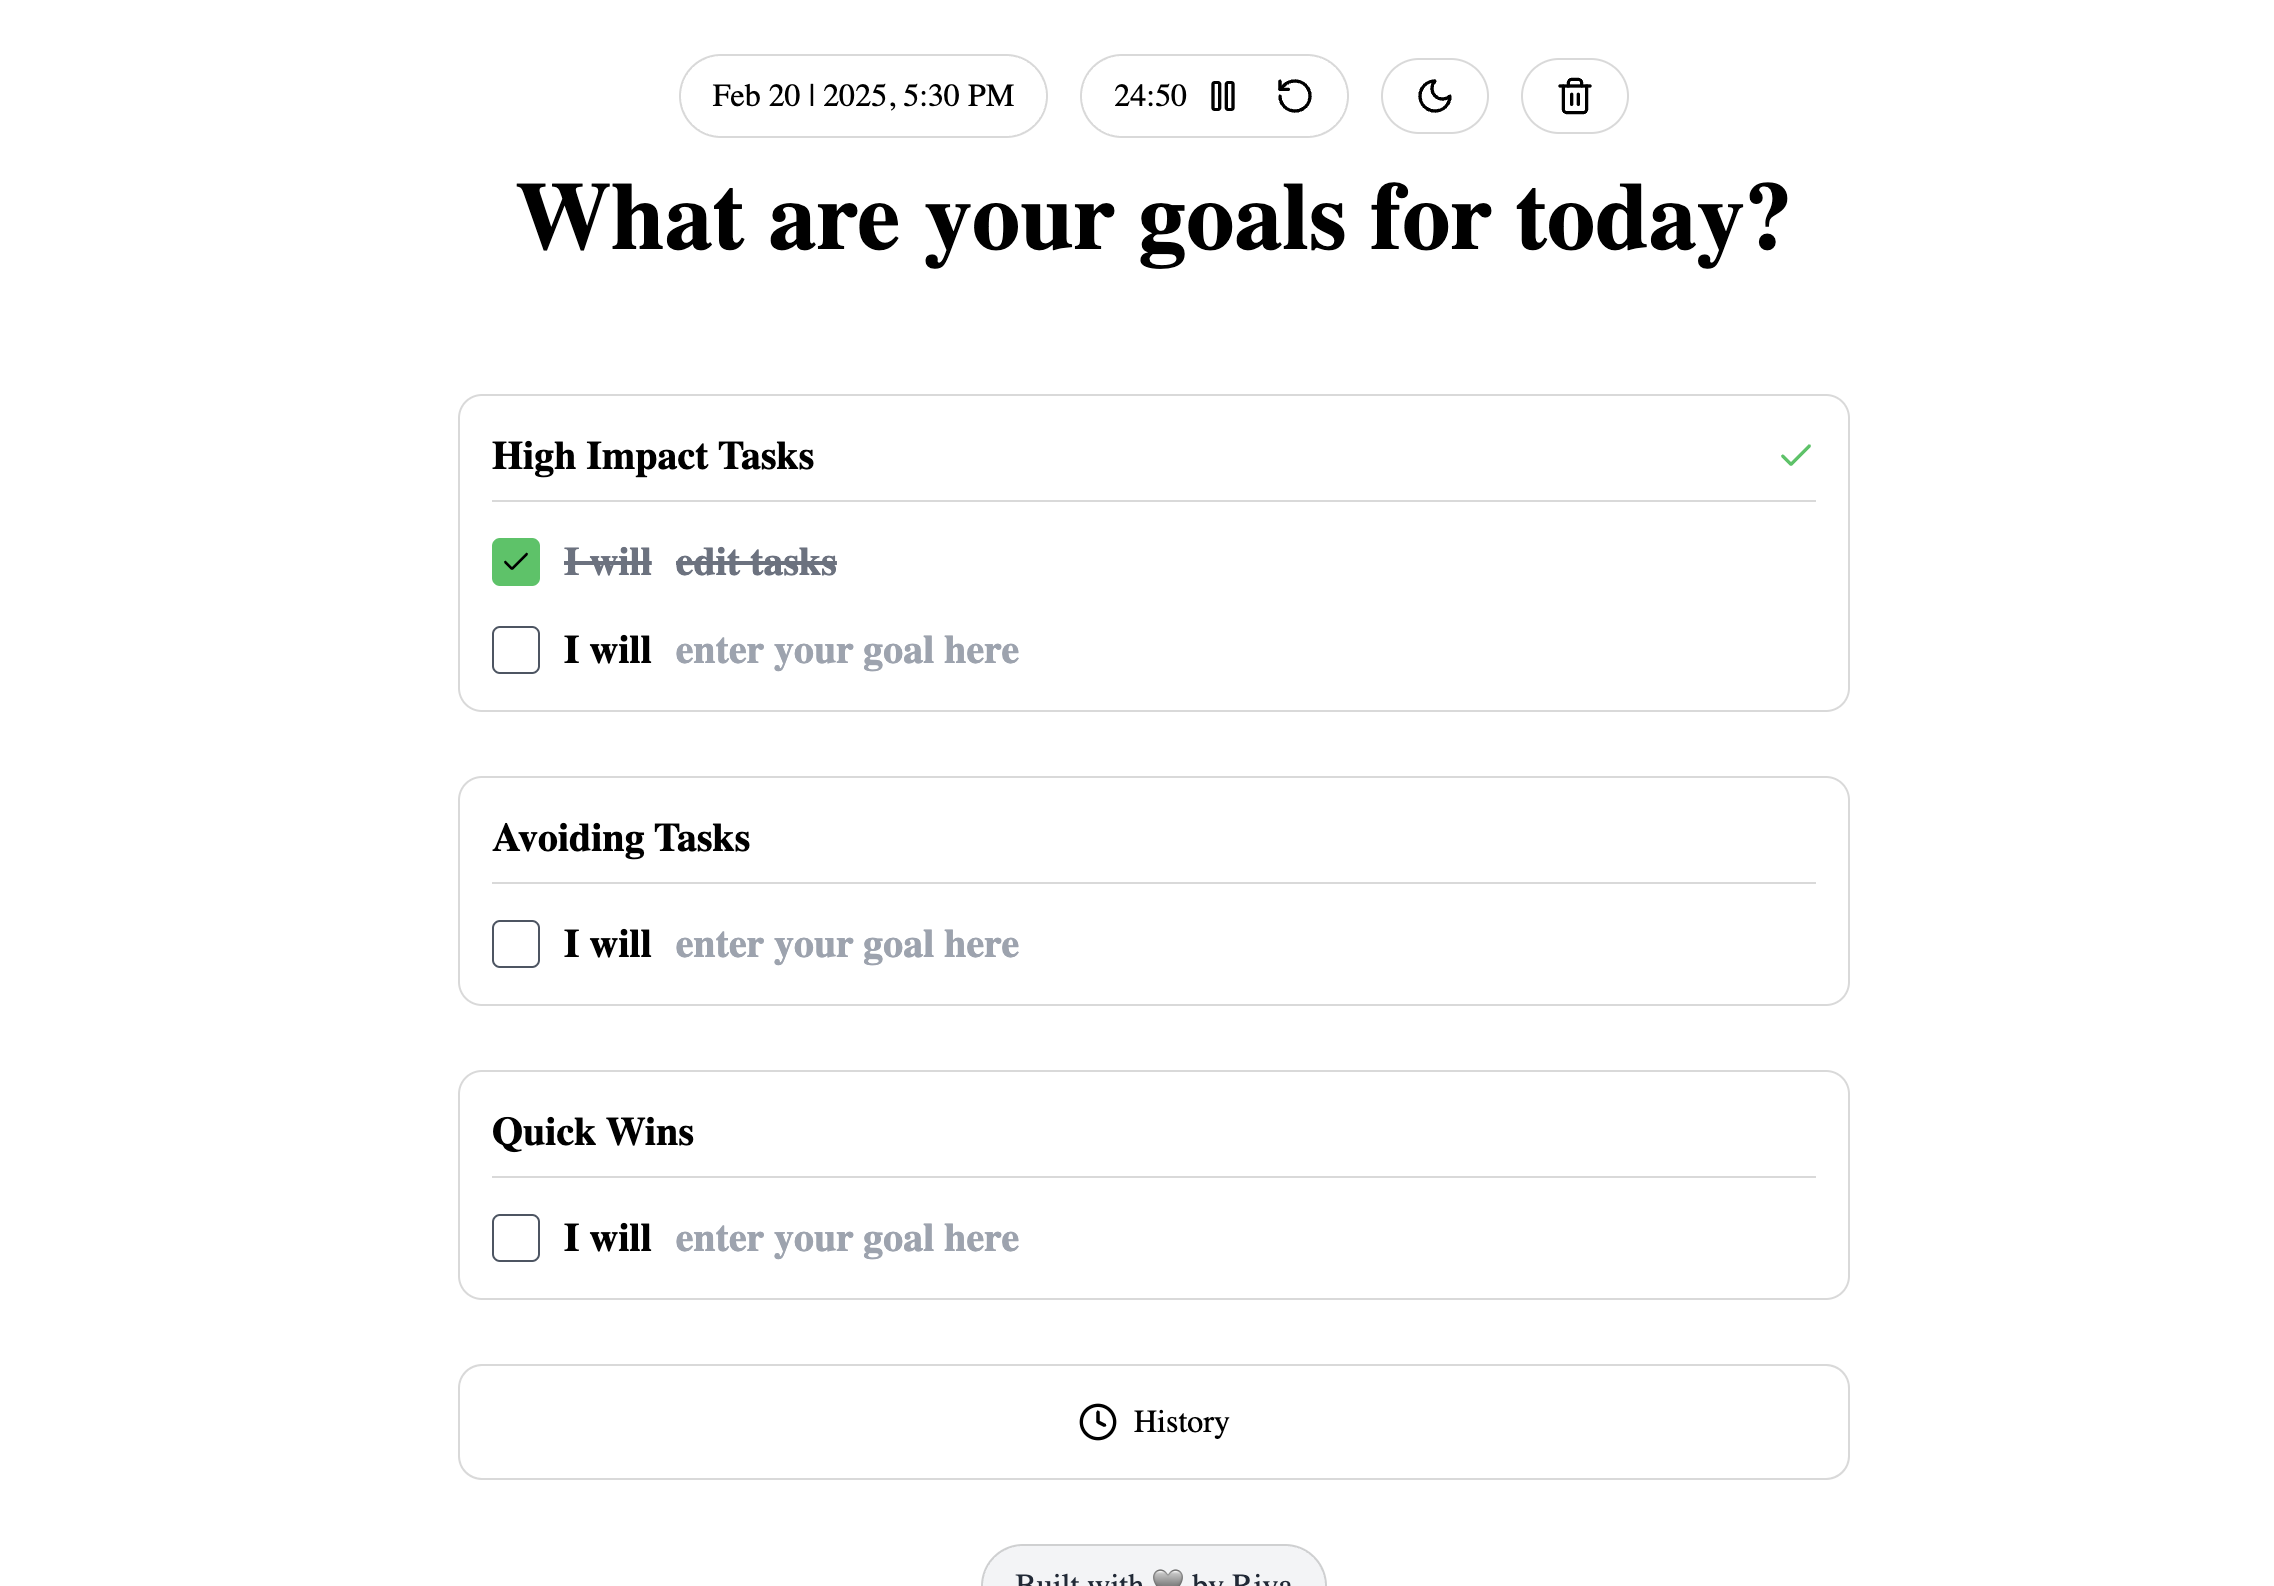2274x1586 pixels.
Task: Delete all goals with trash icon
Action: [x=1574, y=96]
